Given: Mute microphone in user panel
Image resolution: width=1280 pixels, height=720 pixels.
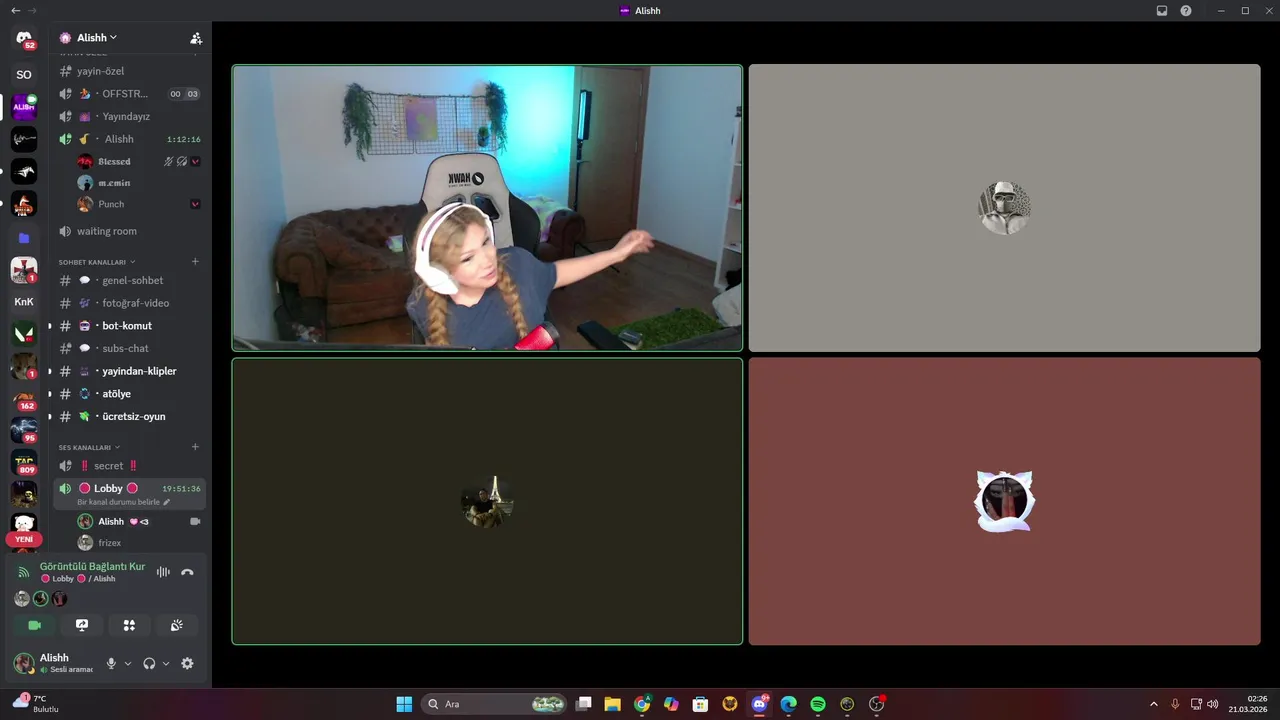Looking at the screenshot, I should coord(111,663).
